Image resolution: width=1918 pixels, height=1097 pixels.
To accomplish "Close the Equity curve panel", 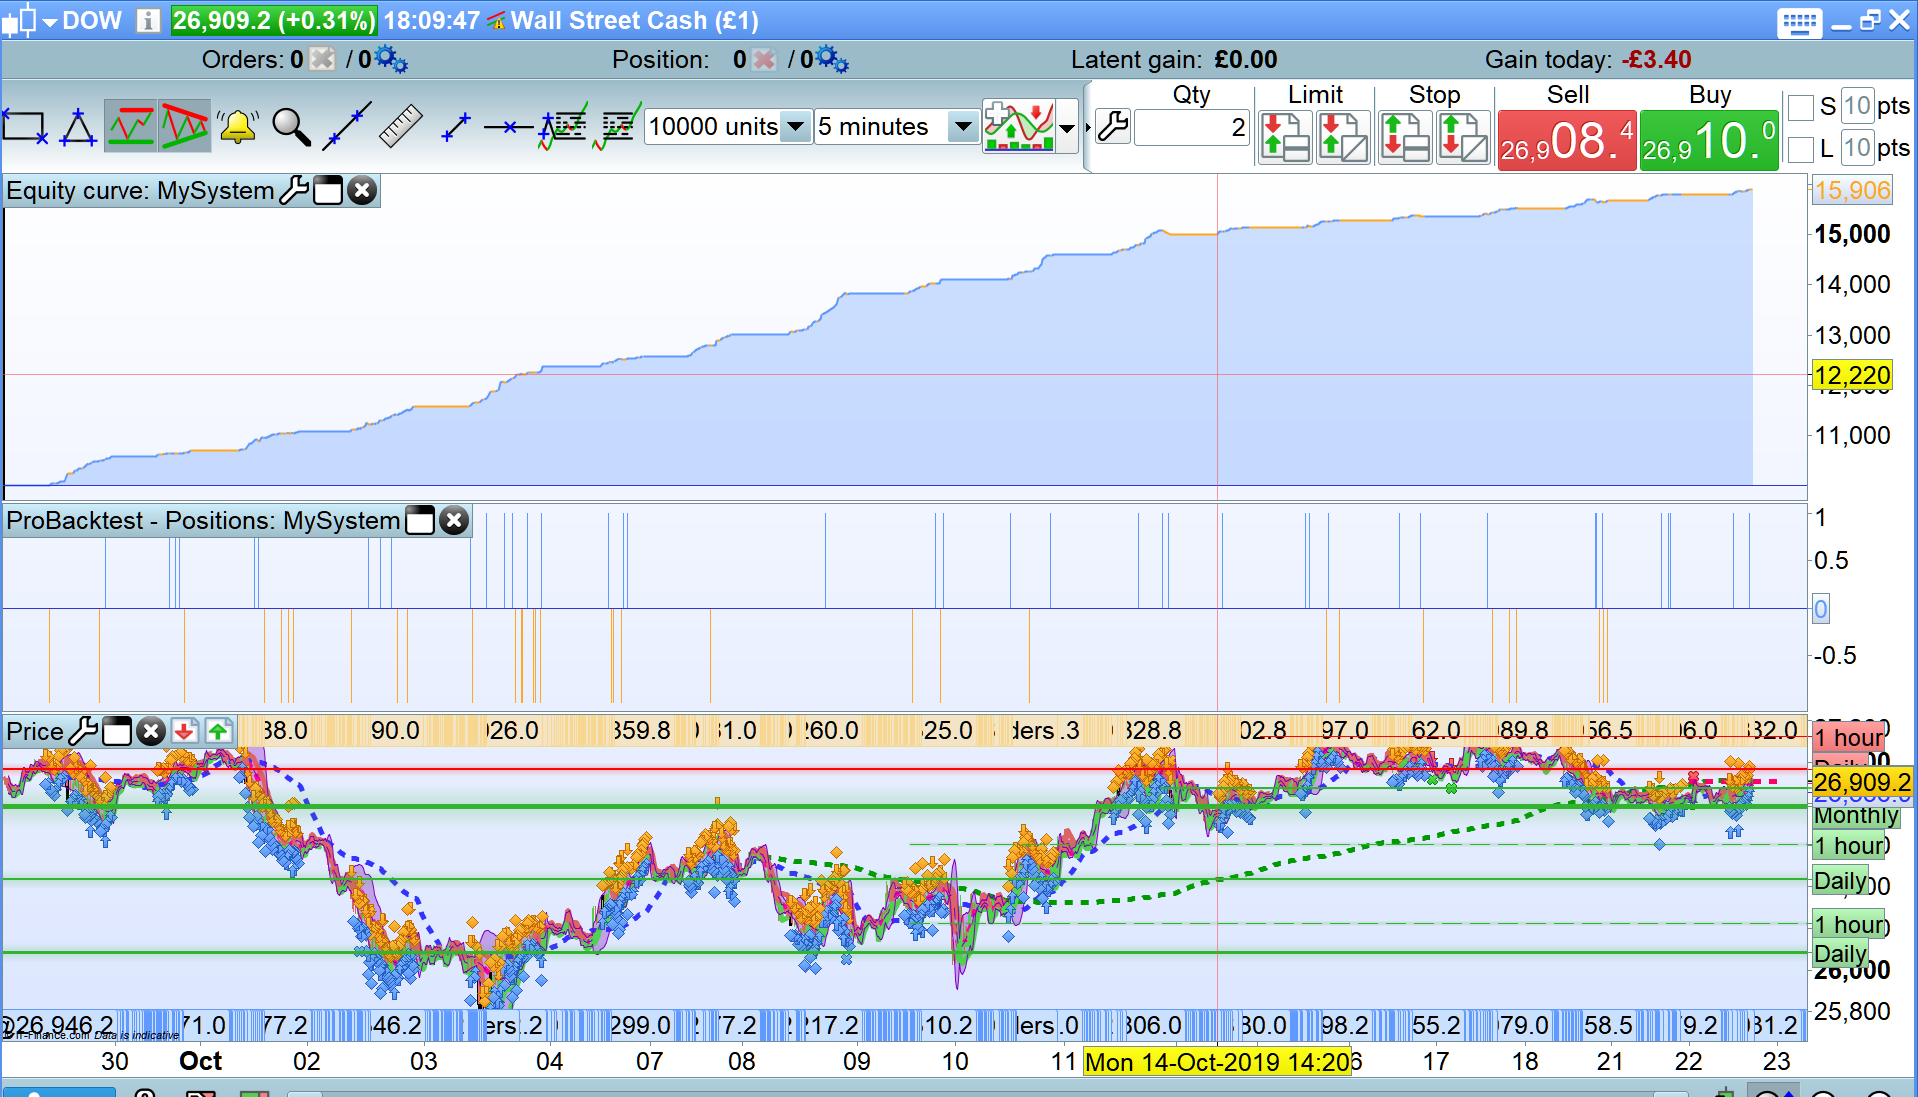I will click(362, 190).
